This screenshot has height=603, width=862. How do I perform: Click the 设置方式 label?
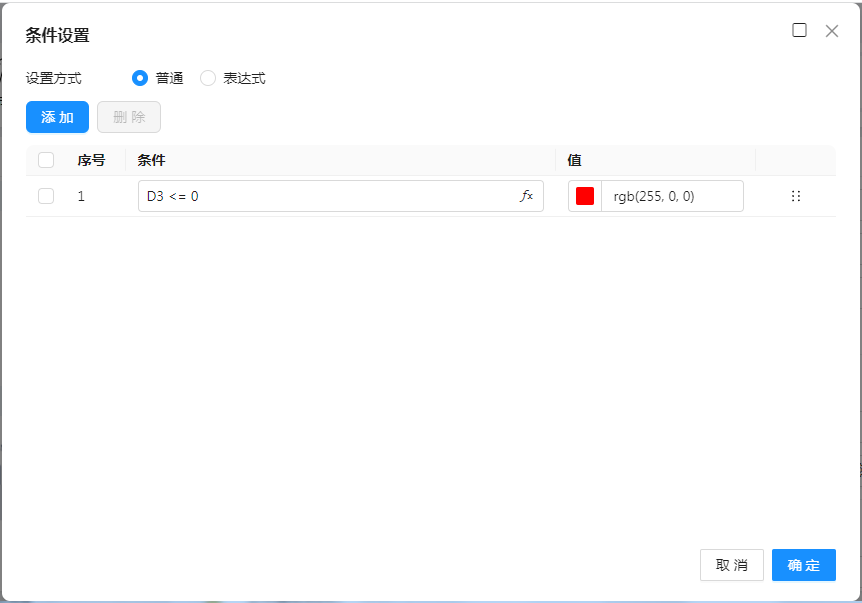coord(53,78)
